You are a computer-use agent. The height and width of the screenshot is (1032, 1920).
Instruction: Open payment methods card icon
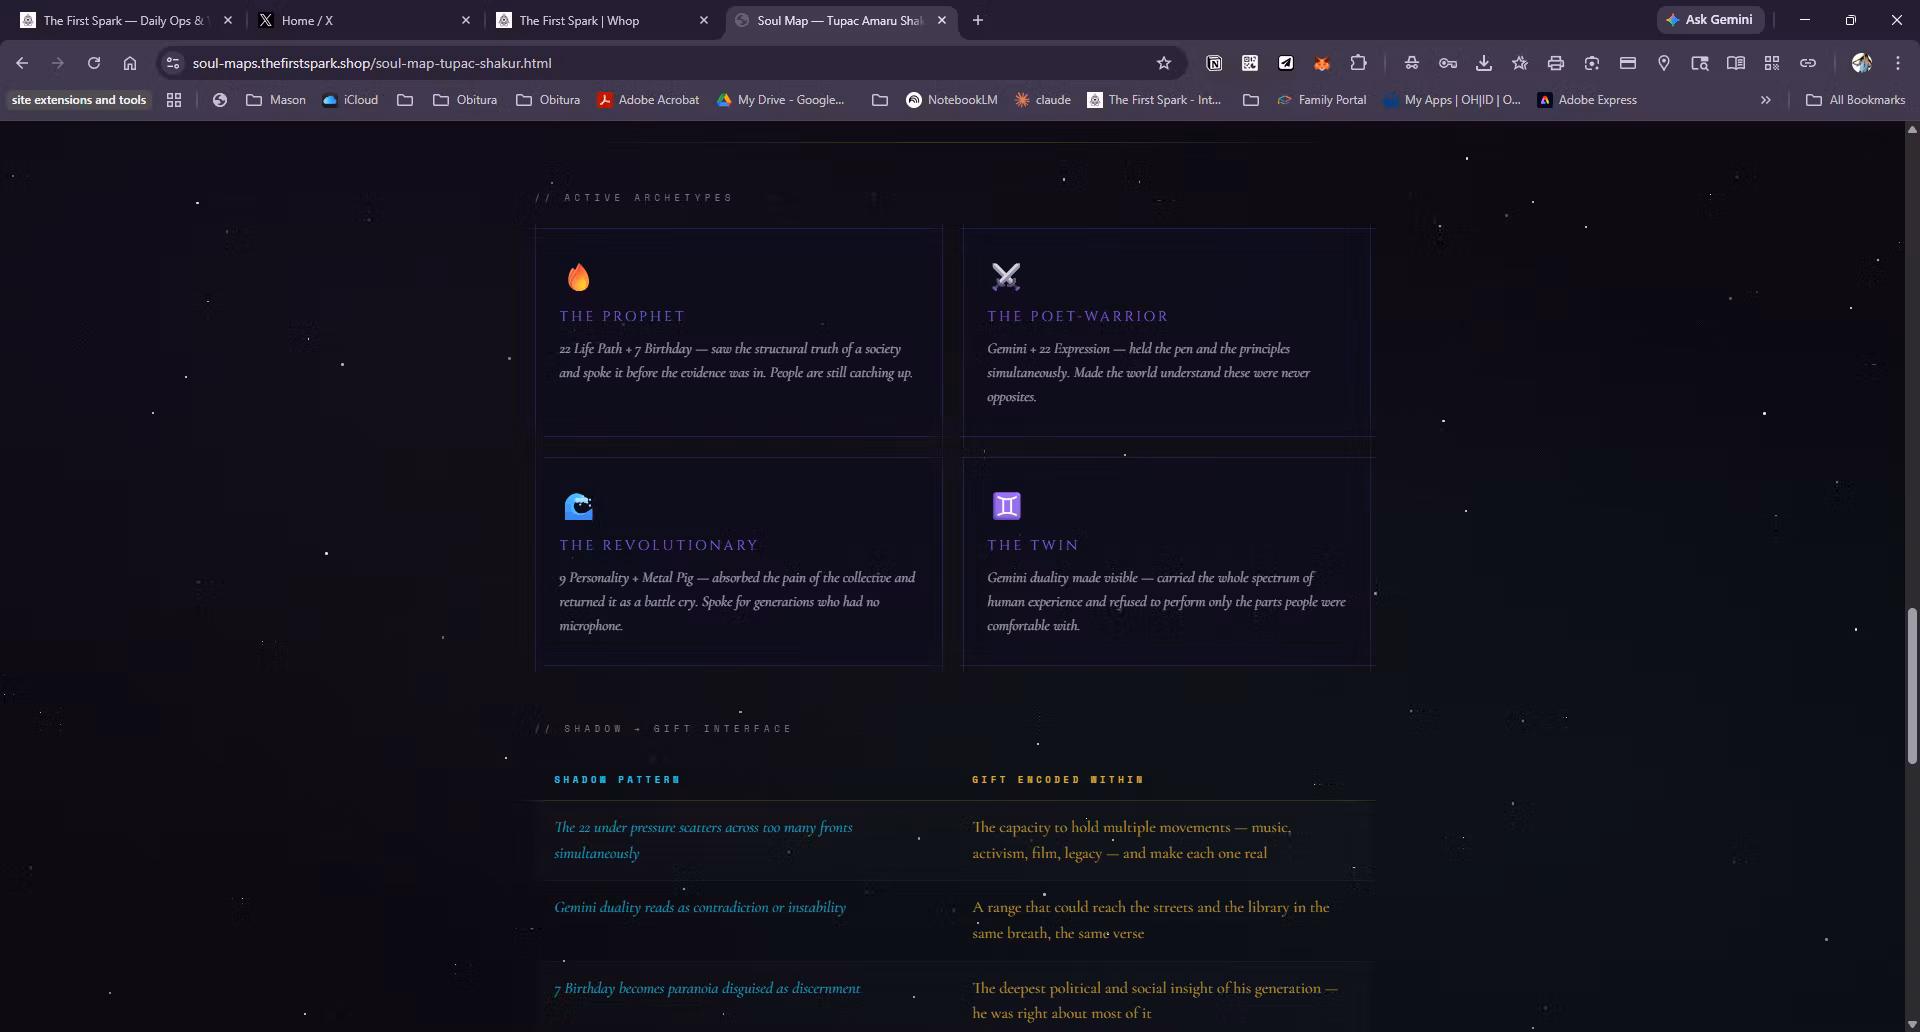coord(1628,63)
